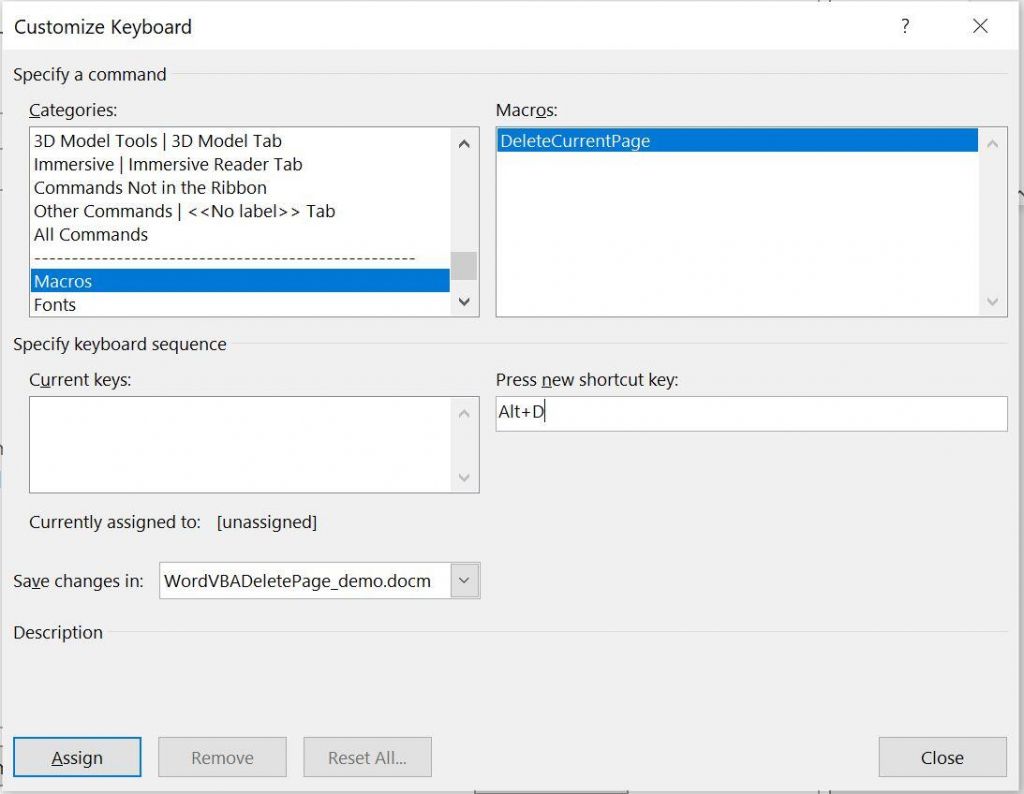Open the Save changes in dropdown
This screenshot has height=794, width=1024.
pyautogui.click(x=461, y=580)
